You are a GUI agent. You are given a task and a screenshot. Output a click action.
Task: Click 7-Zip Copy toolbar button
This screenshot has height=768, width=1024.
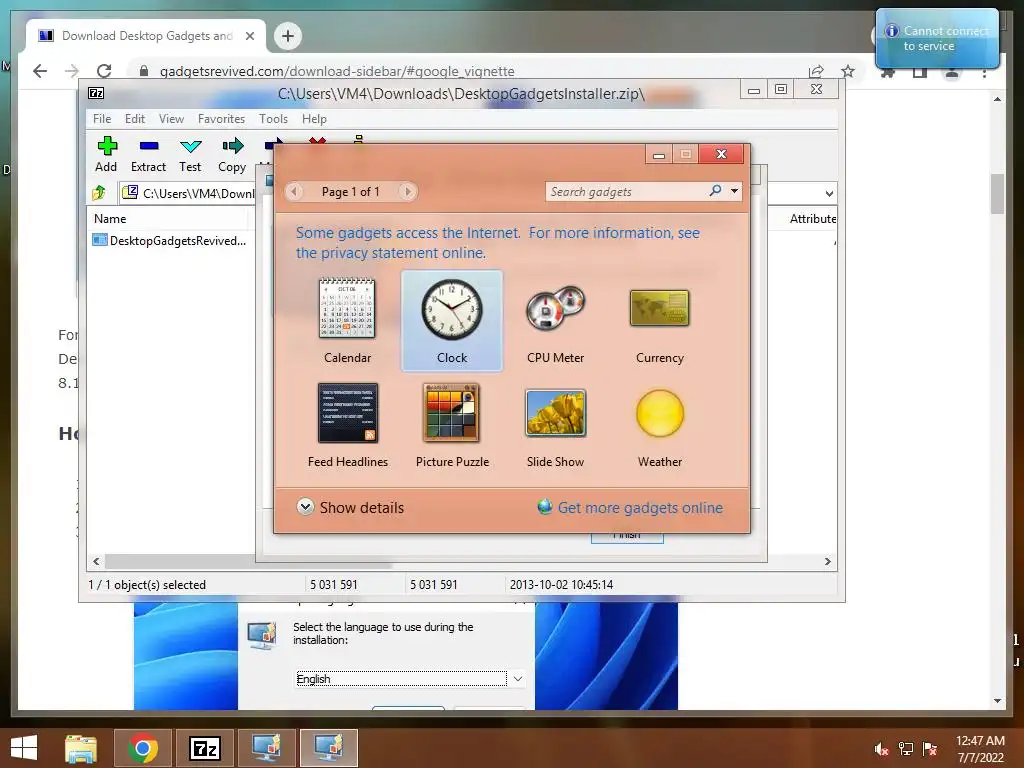click(x=232, y=155)
